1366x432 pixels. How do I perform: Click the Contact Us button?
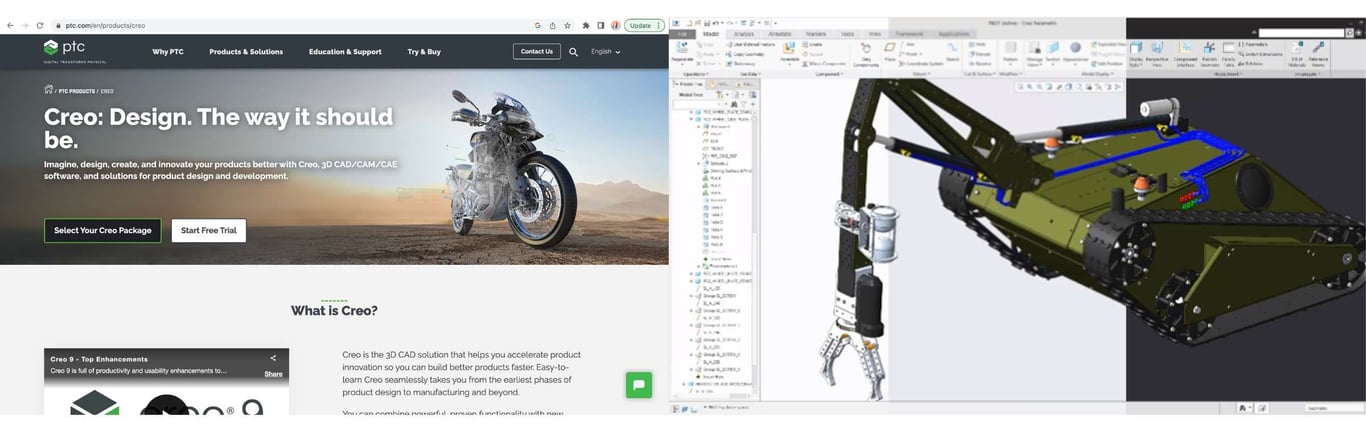(x=536, y=51)
